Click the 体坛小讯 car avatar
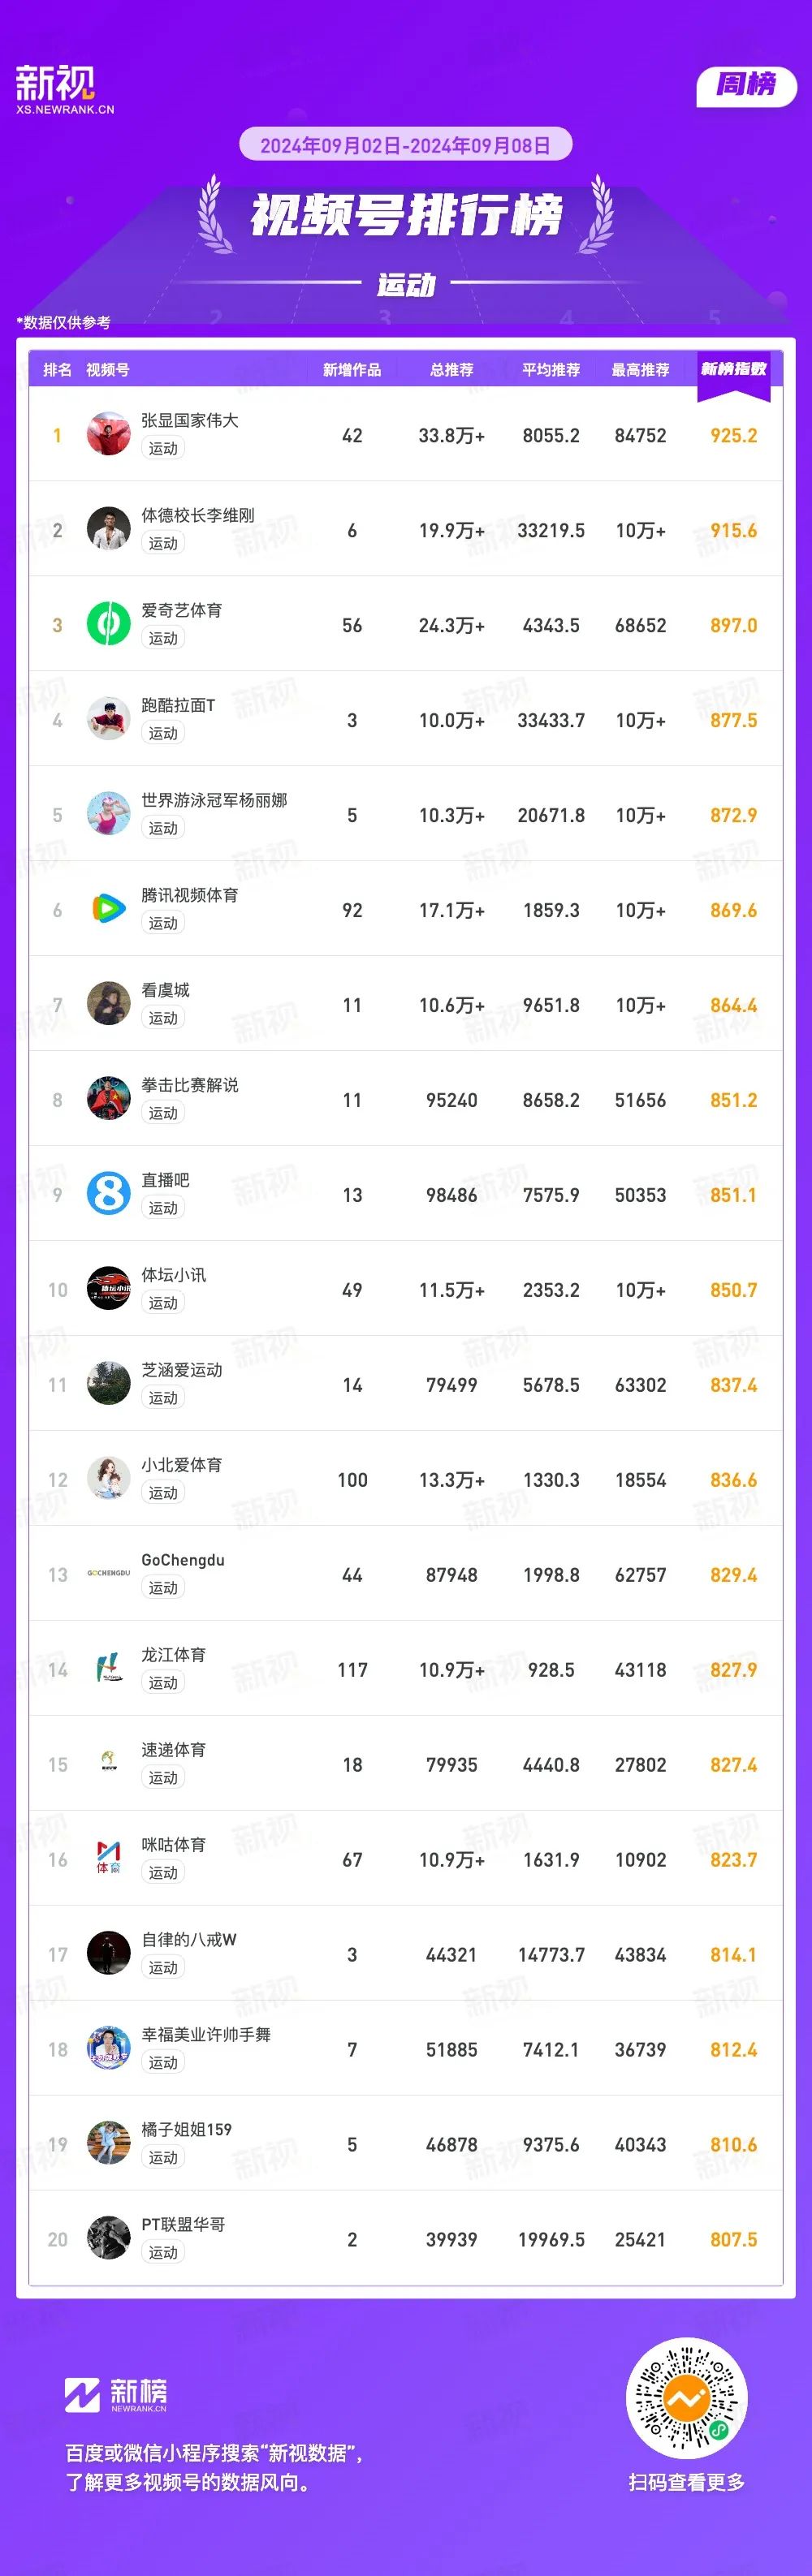The width and height of the screenshot is (812, 2576). (x=108, y=1290)
